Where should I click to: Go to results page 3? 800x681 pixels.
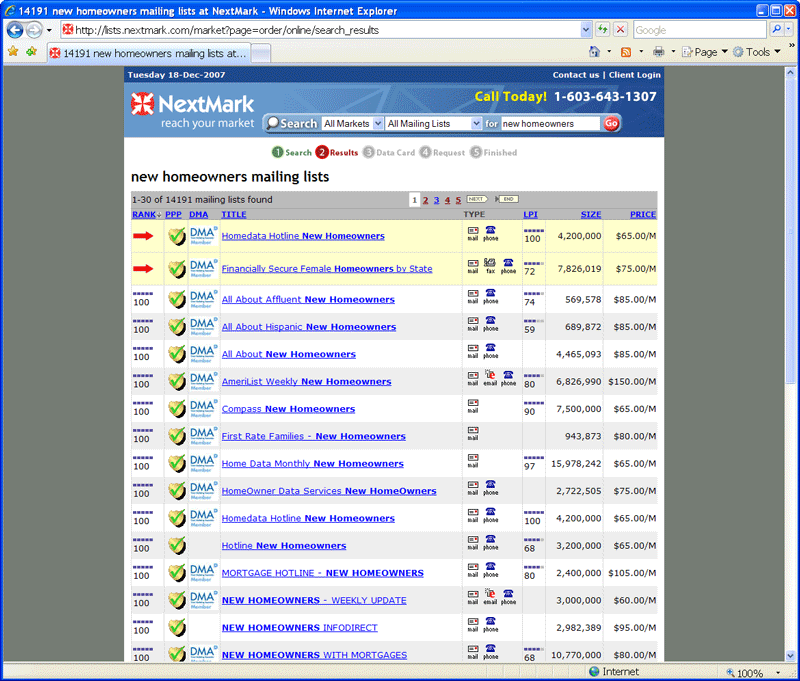point(436,200)
